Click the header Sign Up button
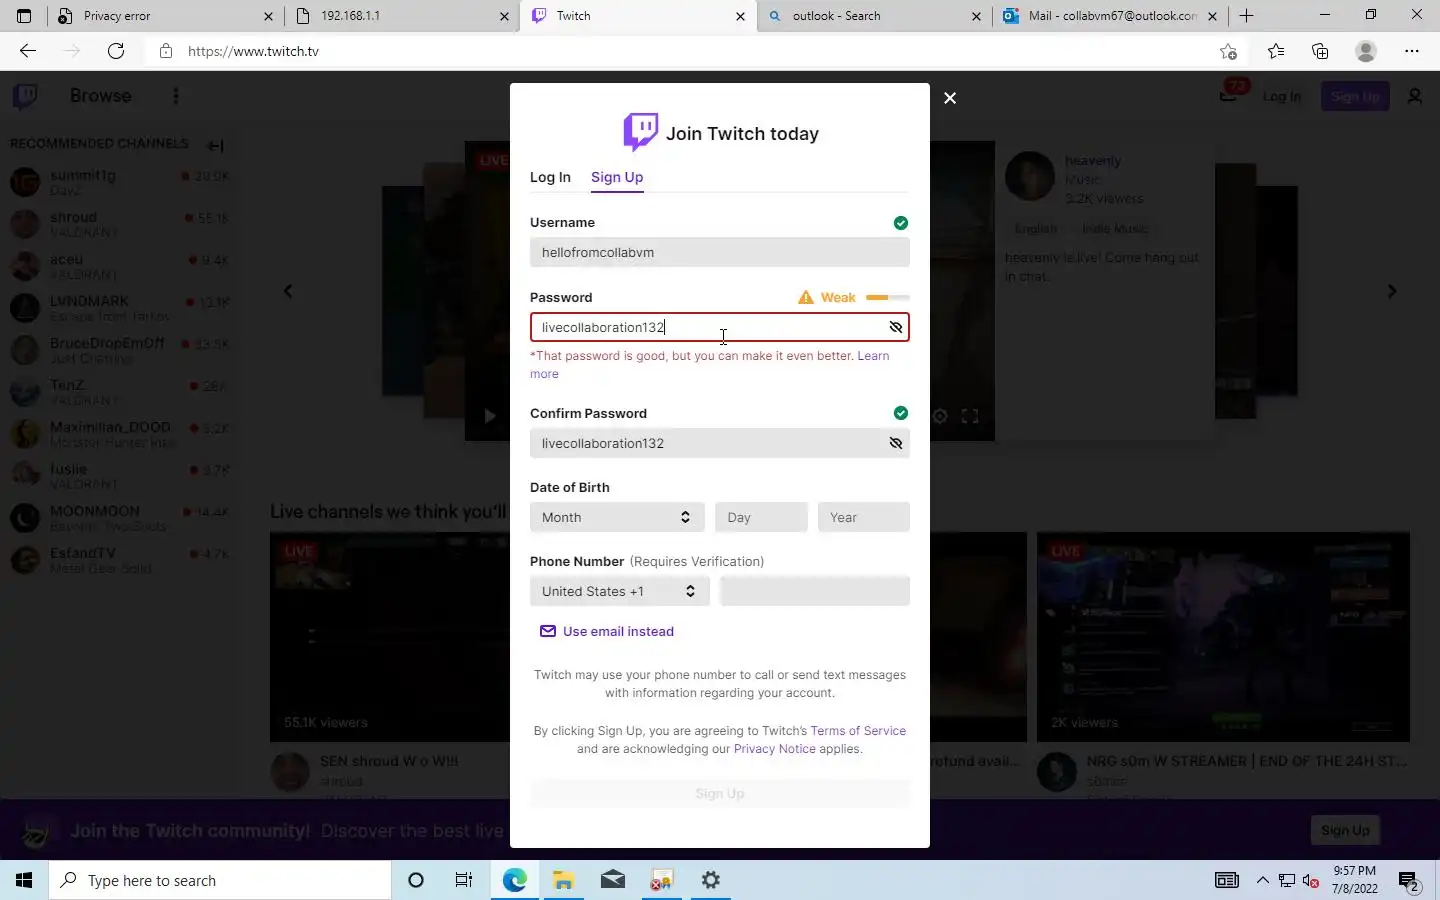The image size is (1440, 900). [x=1355, y=97]
